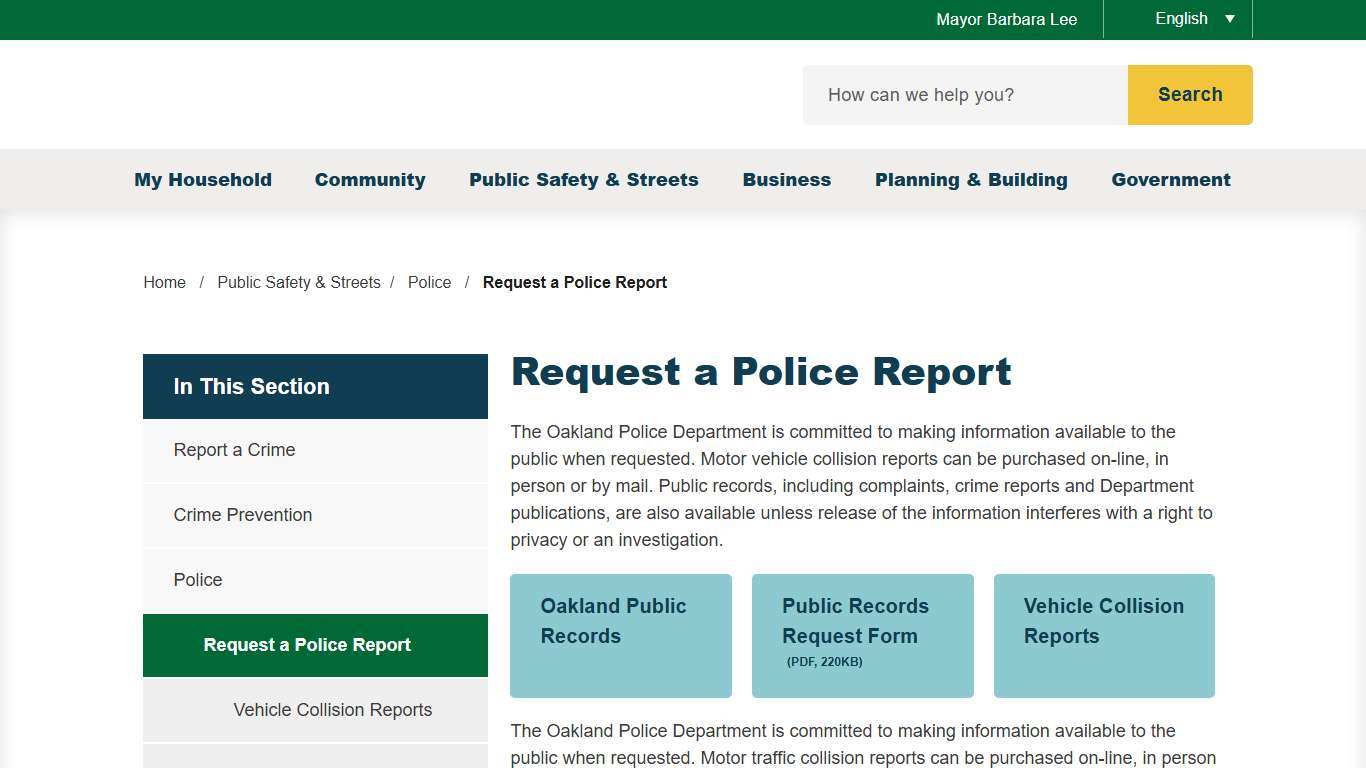Select My Household in the navigation bar
This screenshot has height=768, width=1366.
coord(203,180)
